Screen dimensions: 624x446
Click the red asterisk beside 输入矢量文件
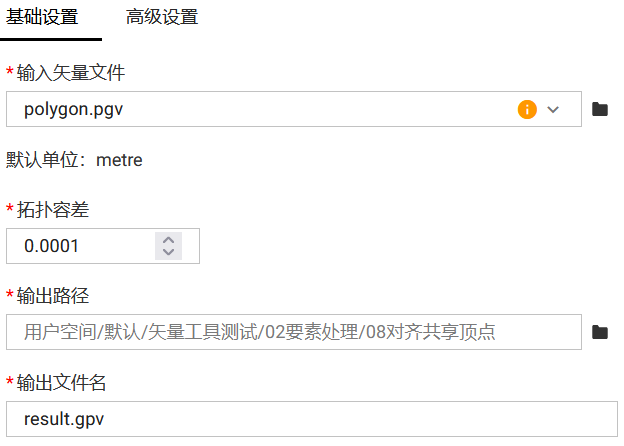click(x=10, y=73)
